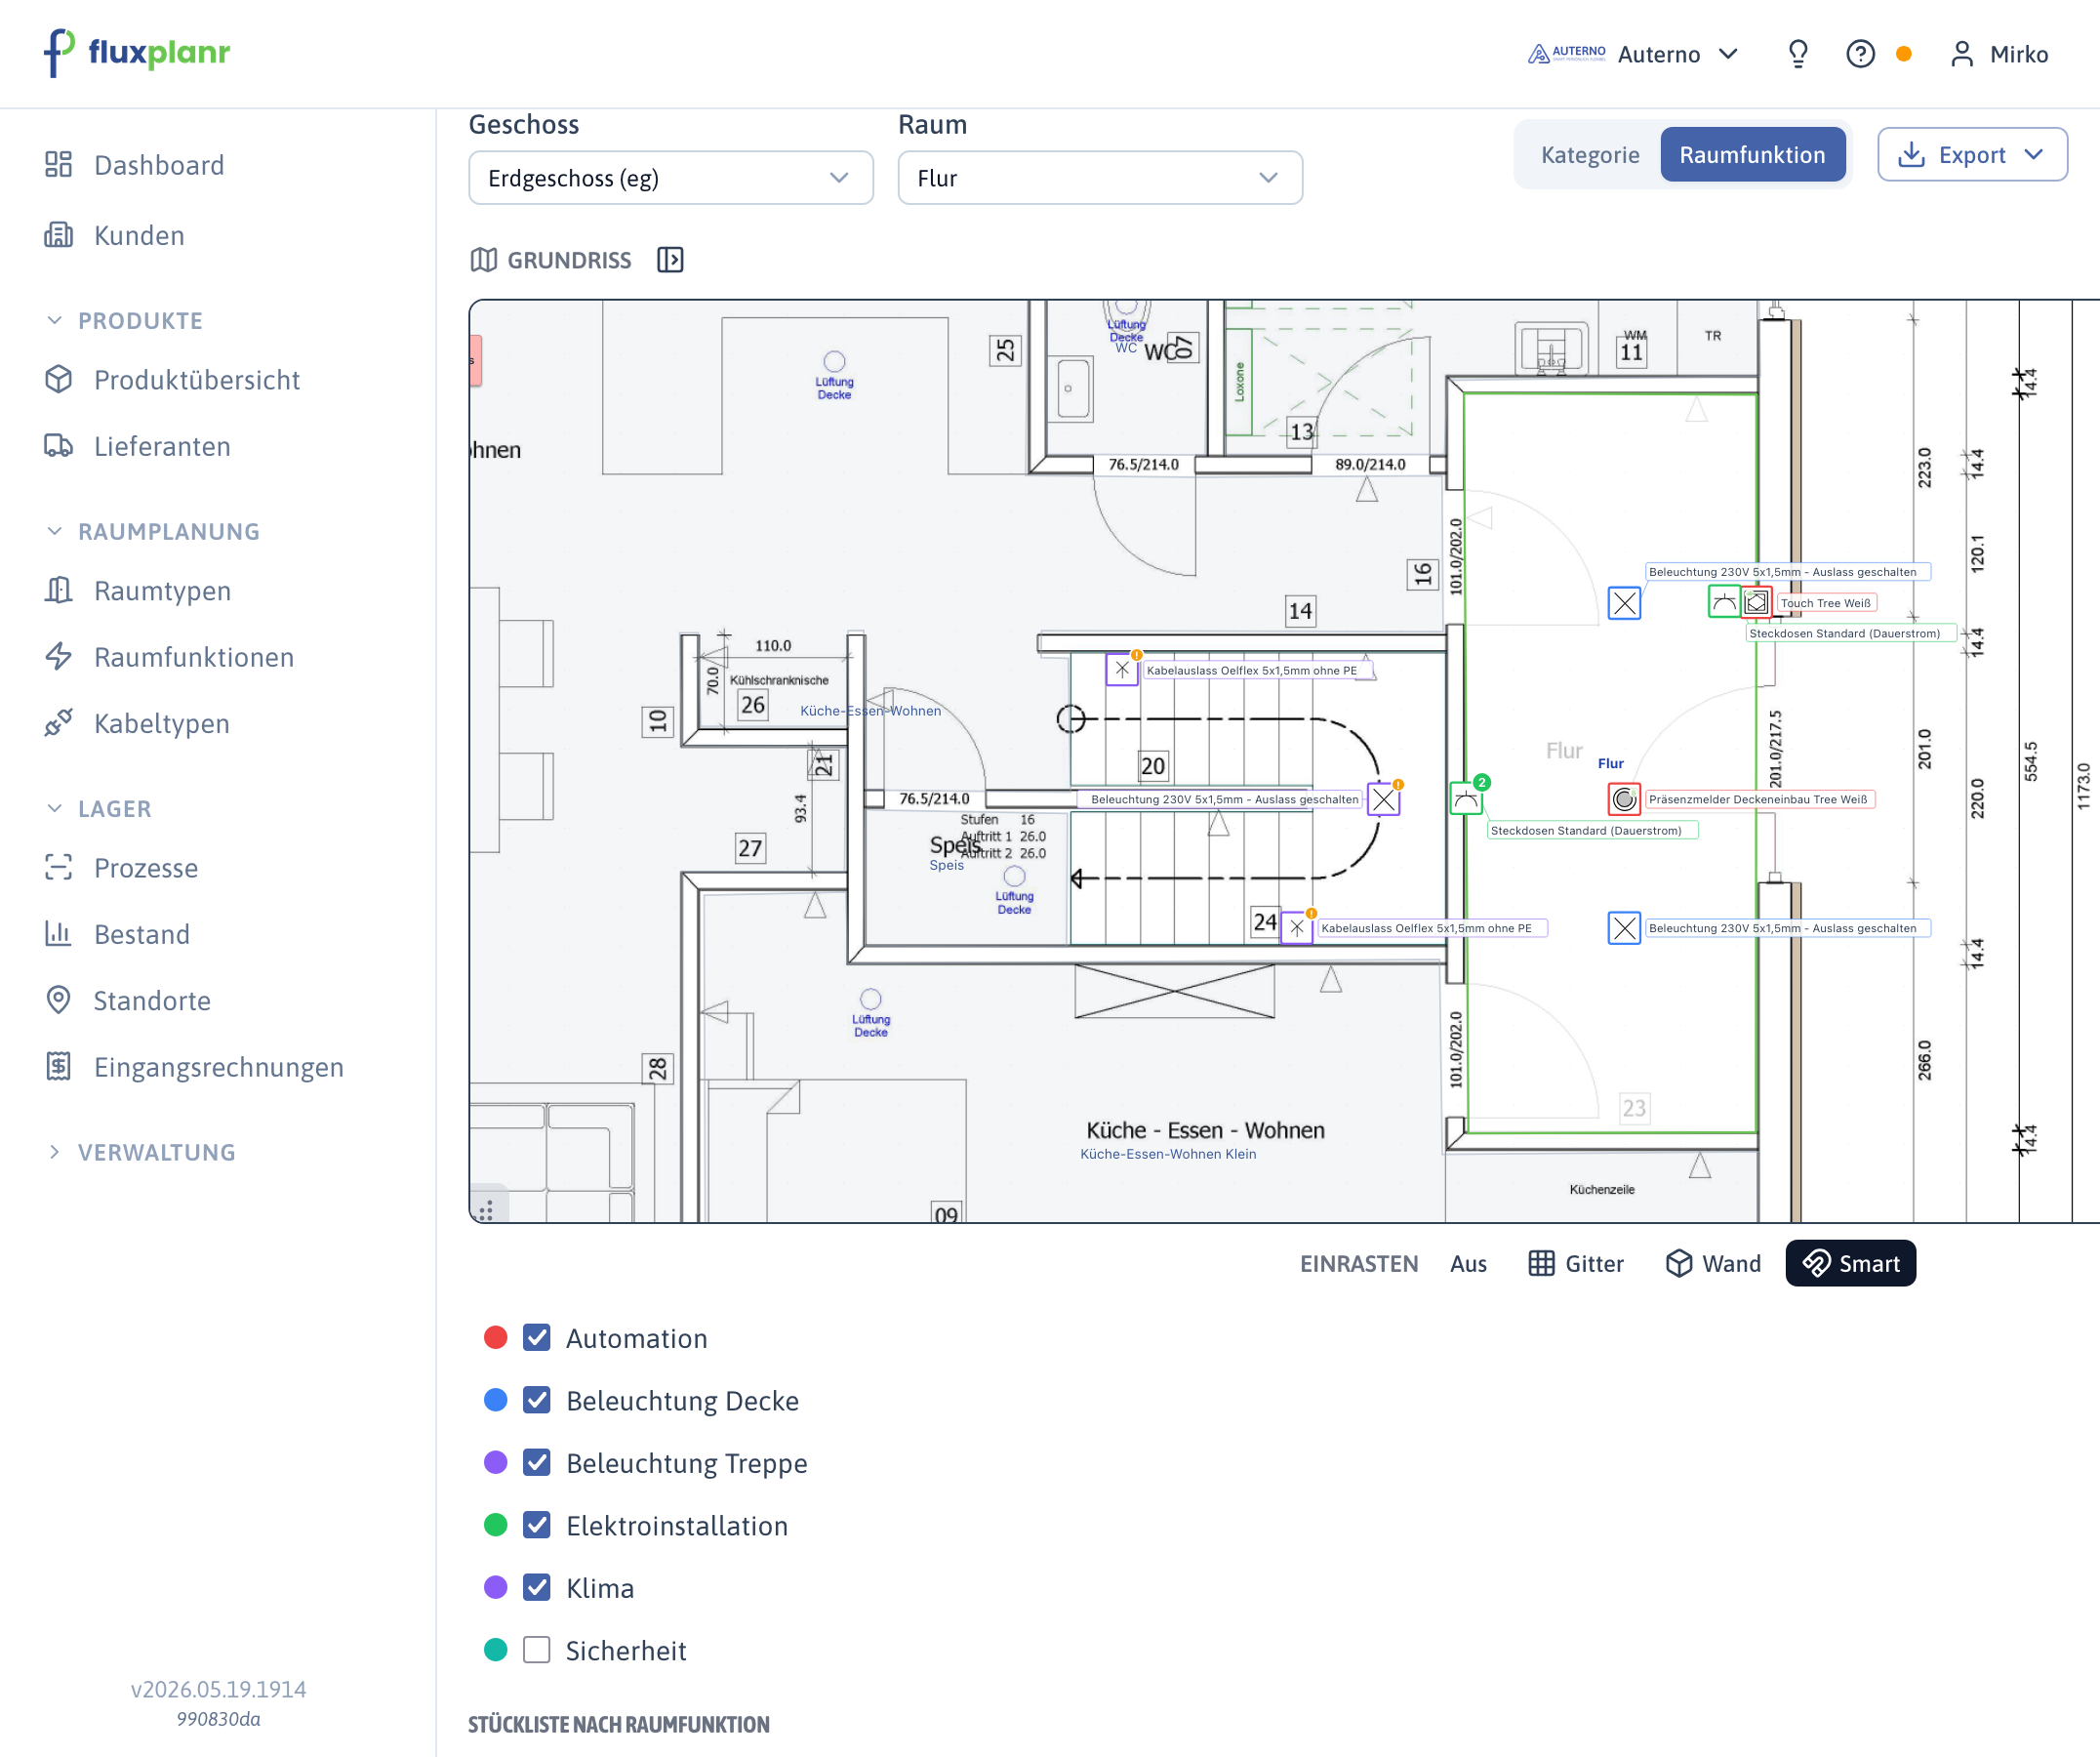Click the fluxplanr logo
Image resolution: width=2100 pixels, height=1757 pixels.
pos(137,52)
